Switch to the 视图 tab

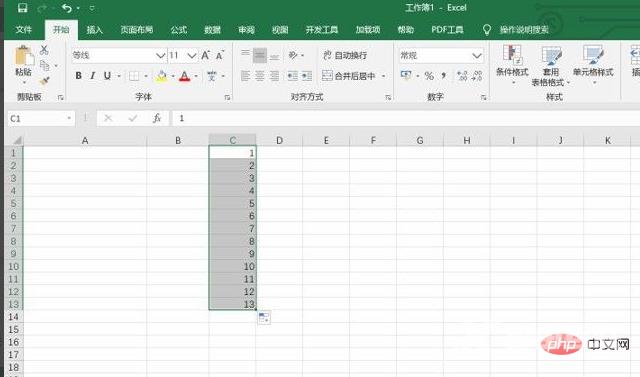coord(280,30)
